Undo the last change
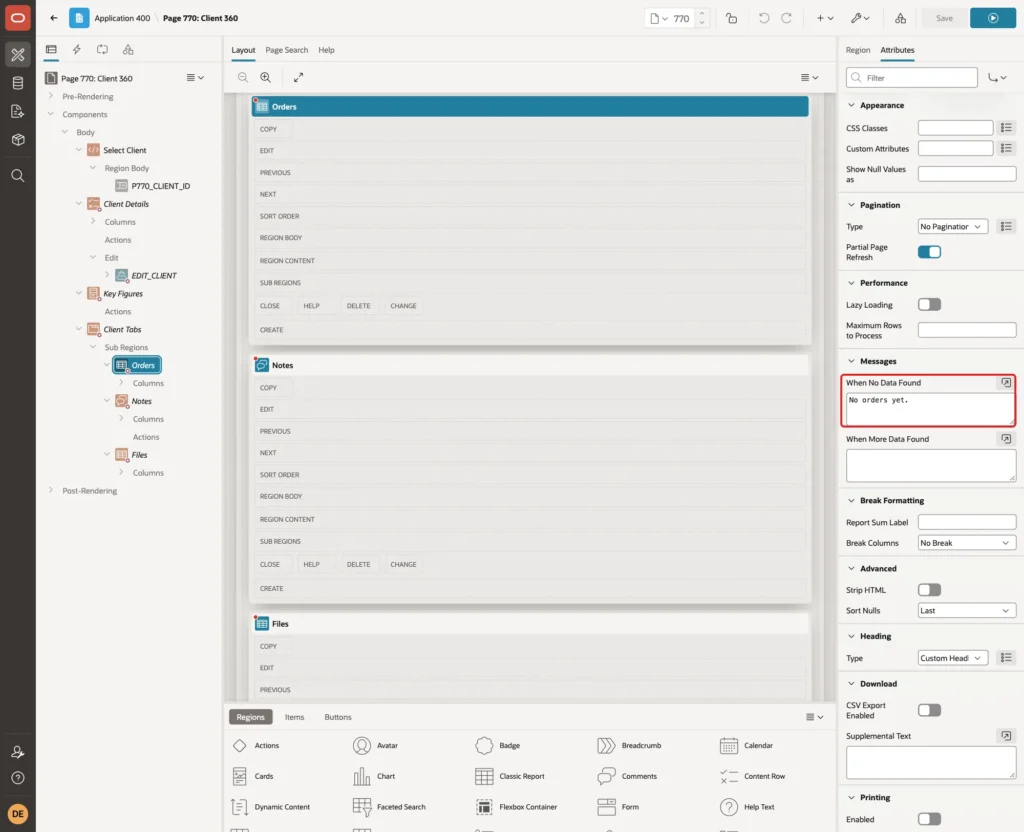The width and height of the screenshot is (1024, 832). (763, 18)
